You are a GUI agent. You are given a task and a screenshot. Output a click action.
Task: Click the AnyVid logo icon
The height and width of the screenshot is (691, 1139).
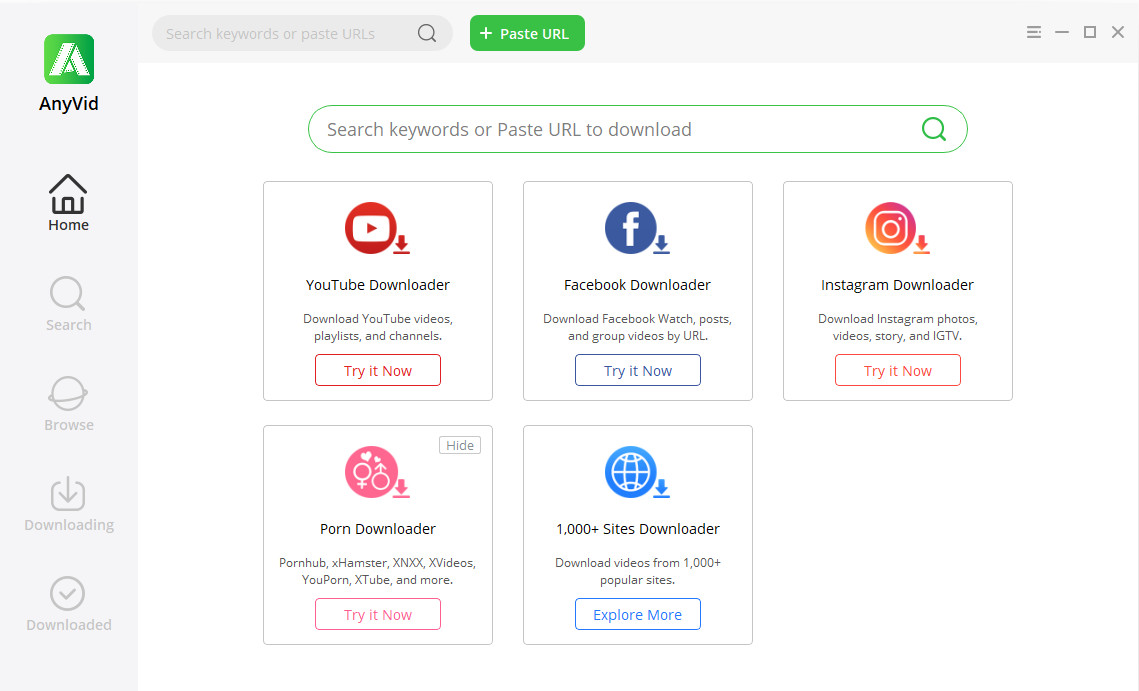69,59
